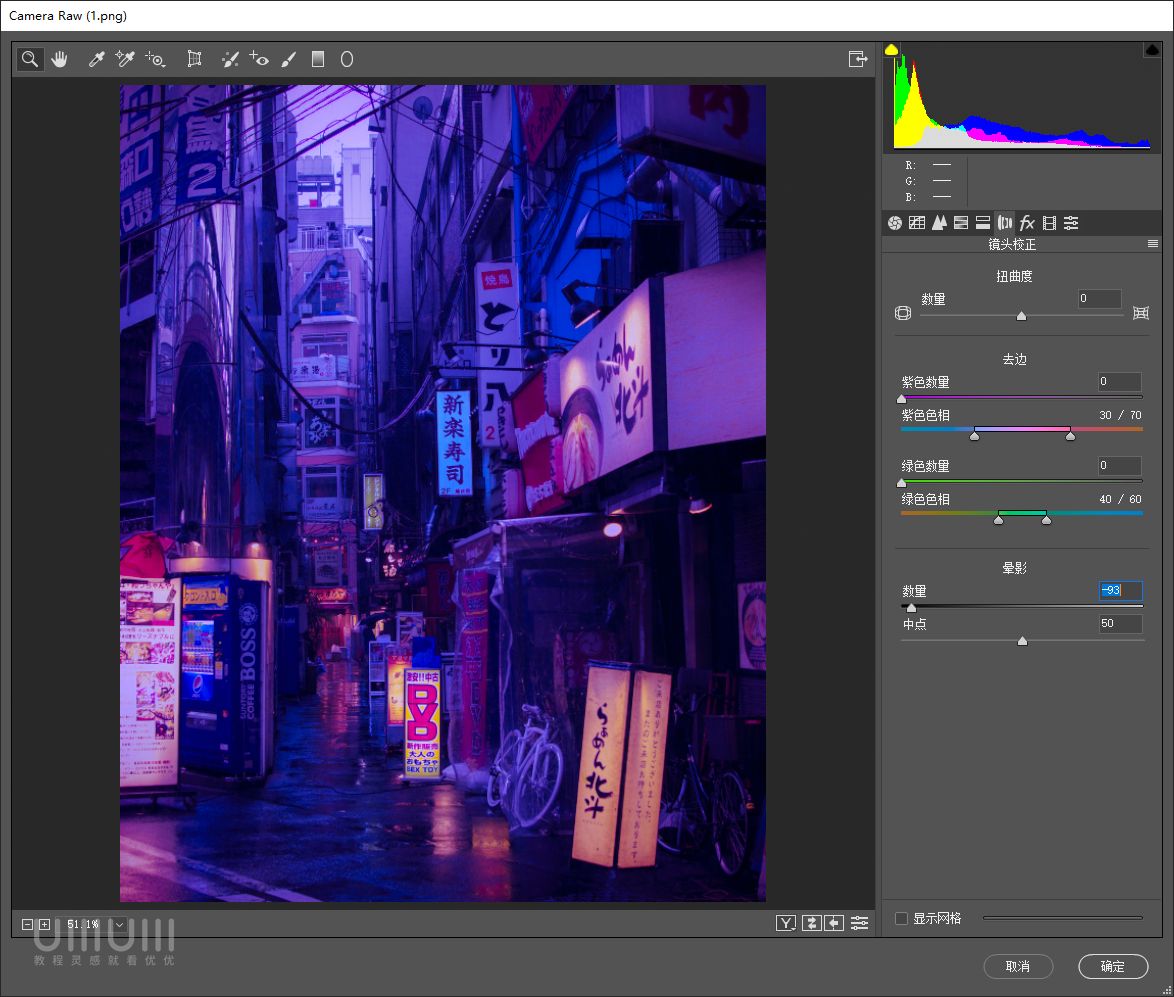Click the 确定 button
1174x997 pixels.
[x=1113, y=966]
